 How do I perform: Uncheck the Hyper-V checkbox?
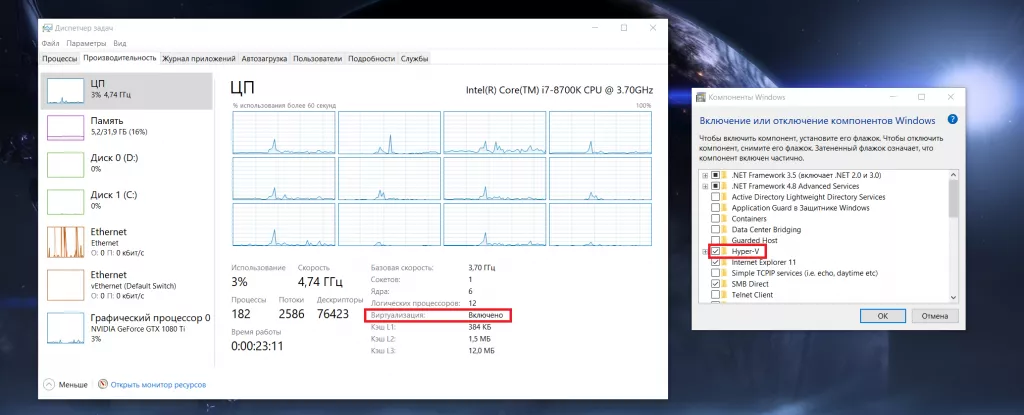tap(716, 252)
